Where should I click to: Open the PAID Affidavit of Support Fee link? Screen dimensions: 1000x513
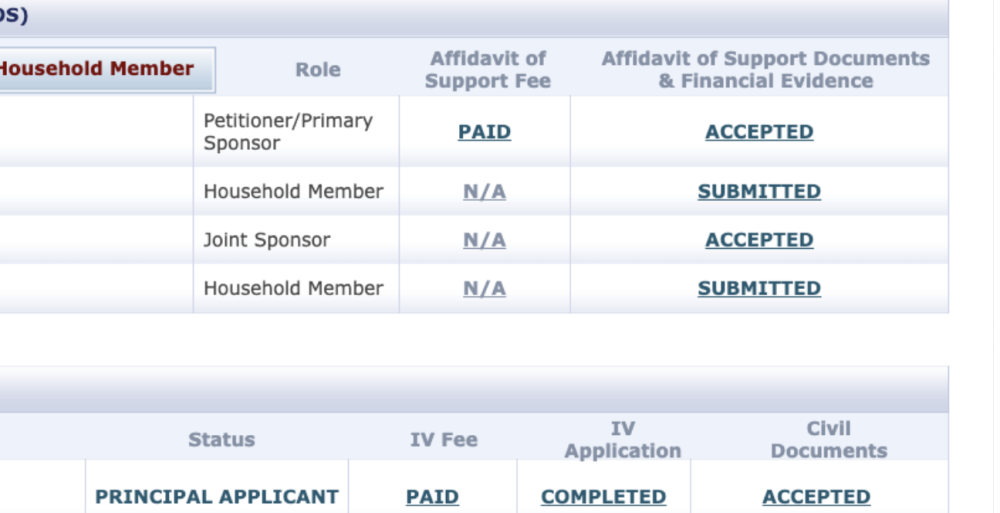click(x=484, y=132)
